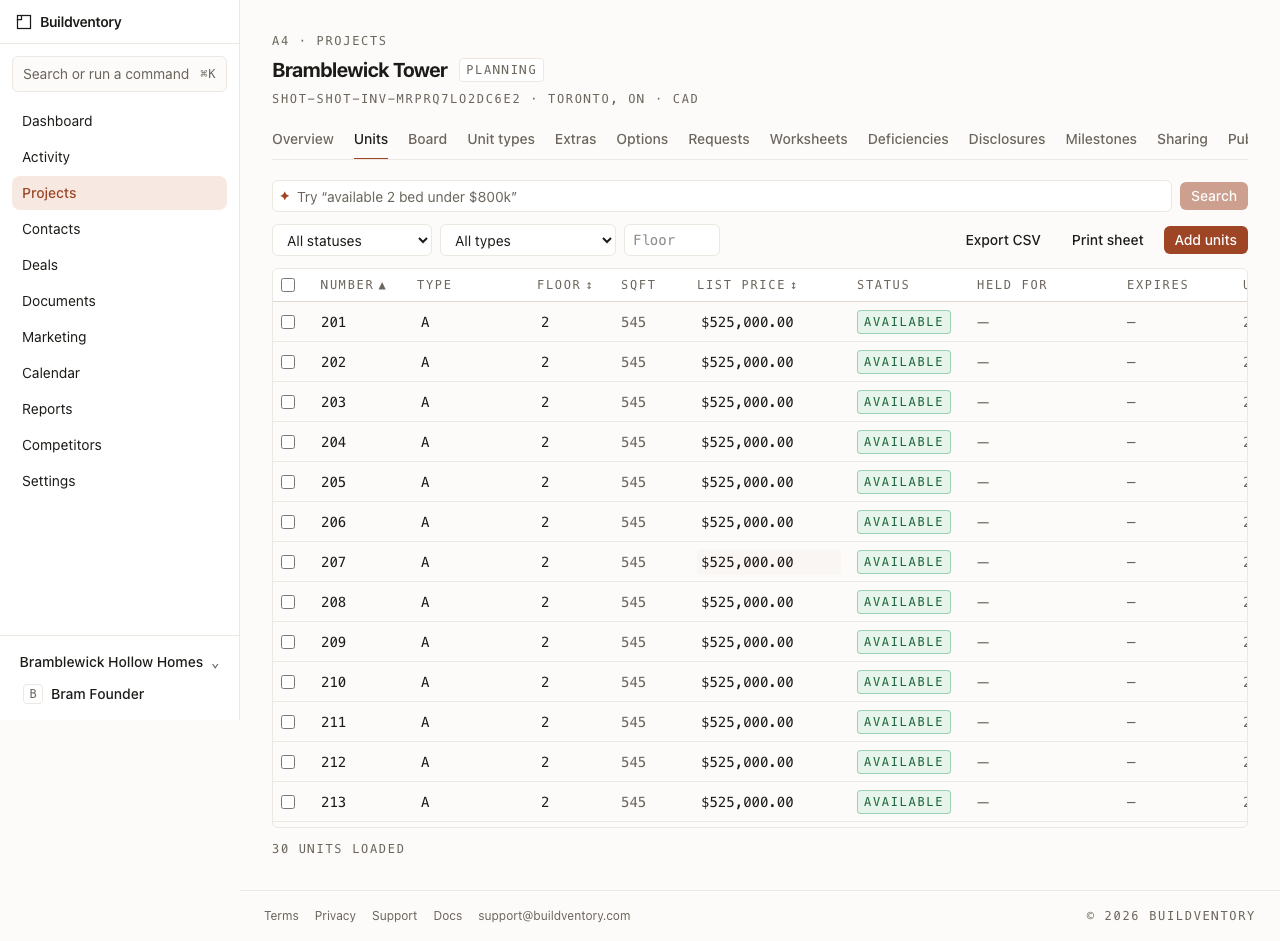This screenshot has height=941, width=1280.
Task: Click the Floor filter input
Action: coord(672,240)
